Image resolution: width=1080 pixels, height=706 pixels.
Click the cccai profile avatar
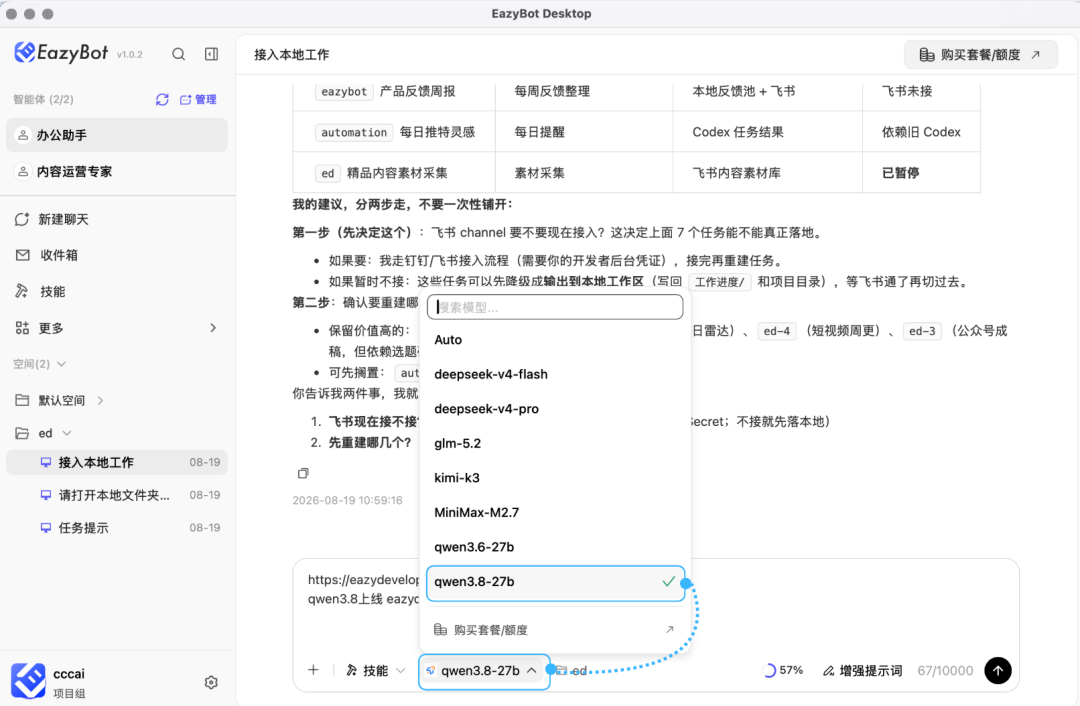click(28, 681)
